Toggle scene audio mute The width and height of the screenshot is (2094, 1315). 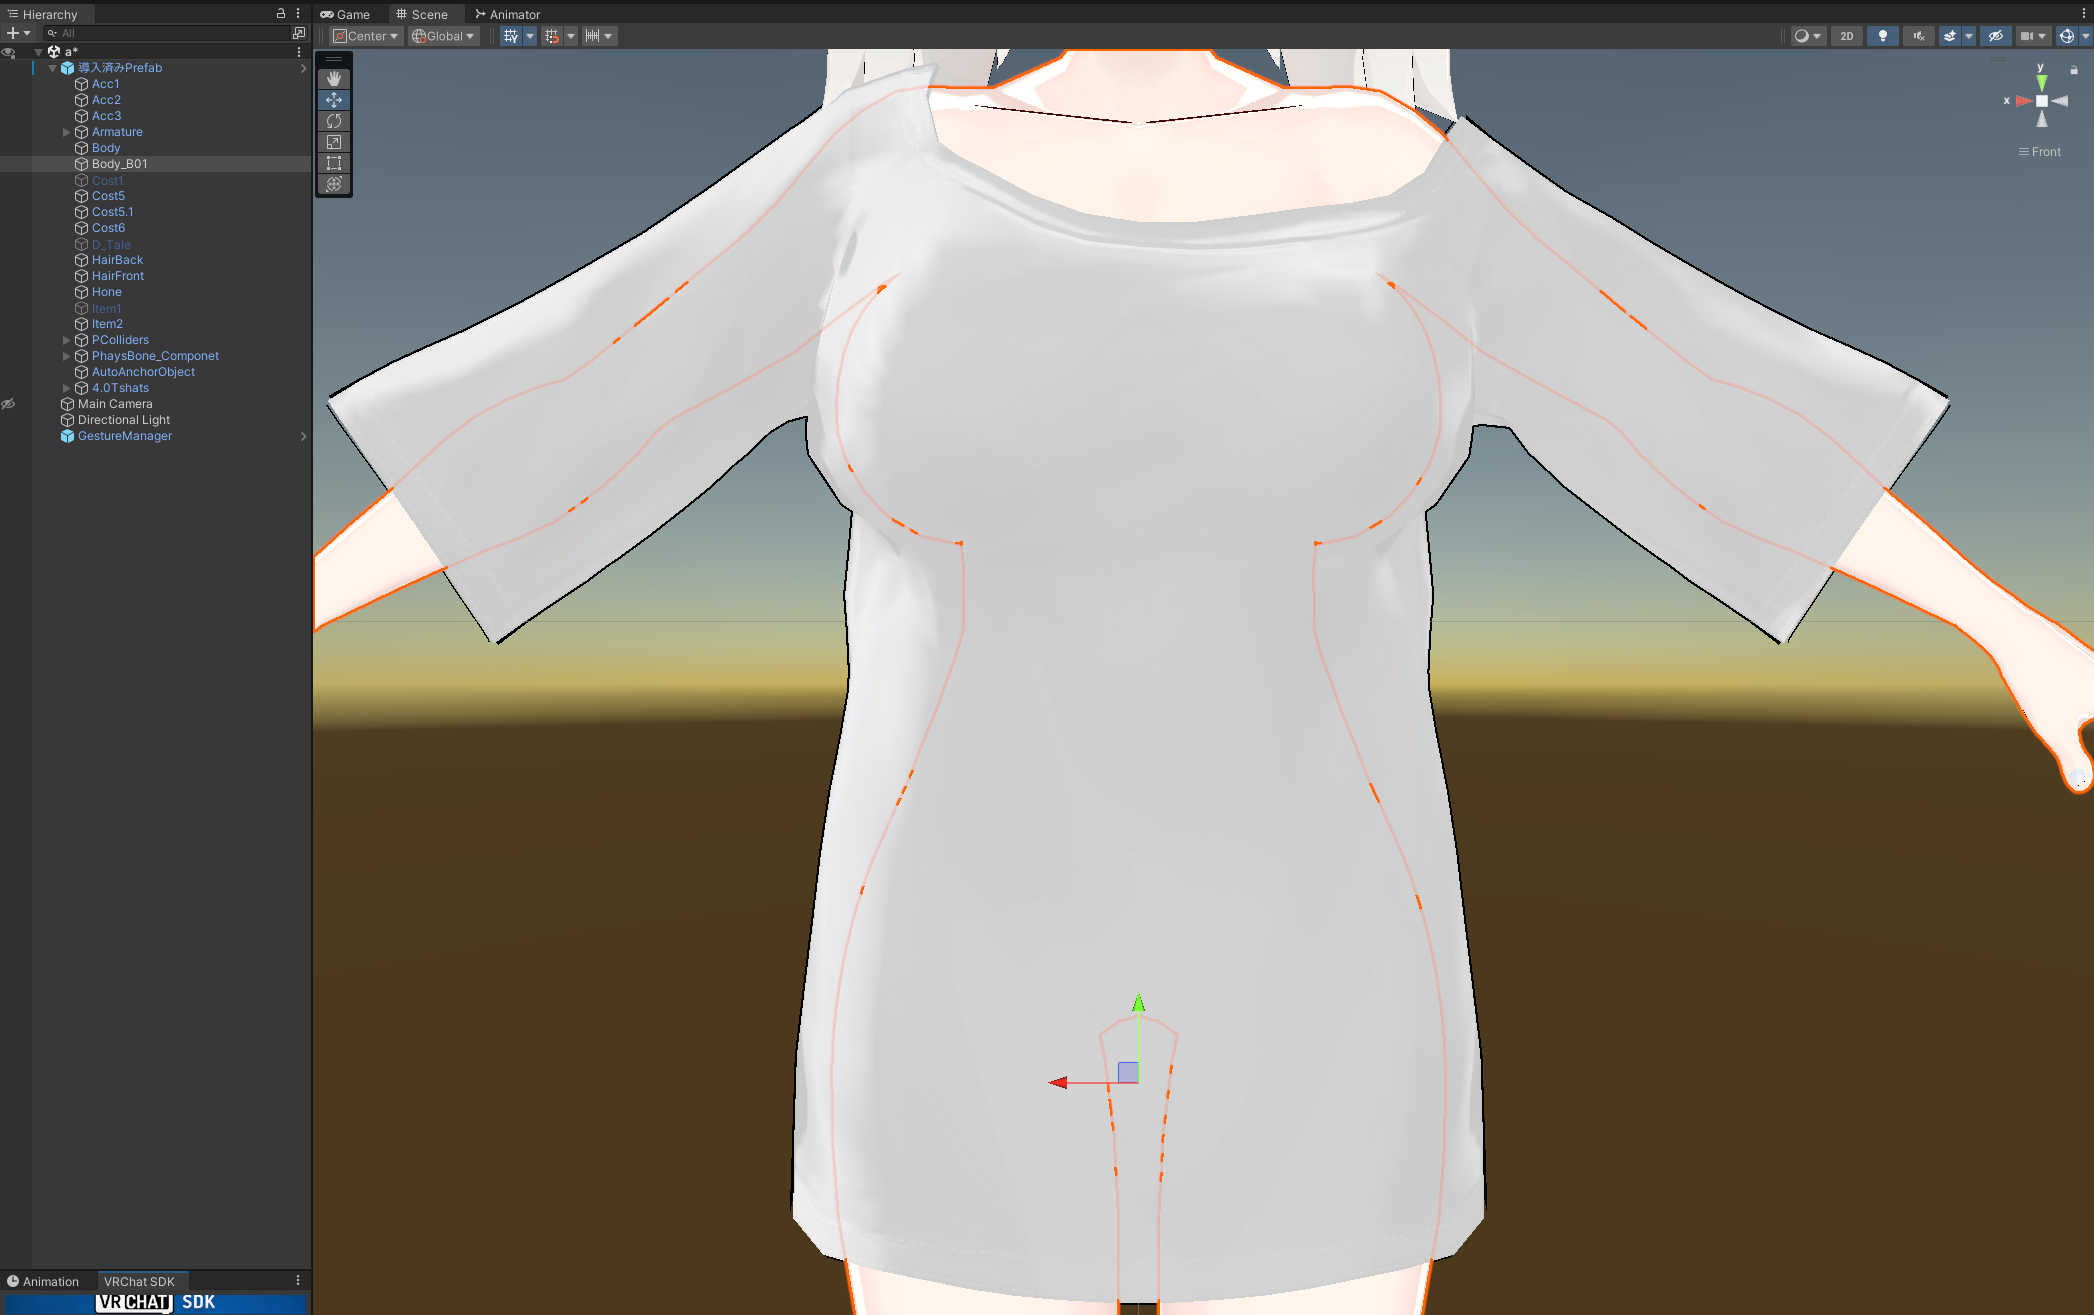pyautogui.click(x=1918, y=36)
